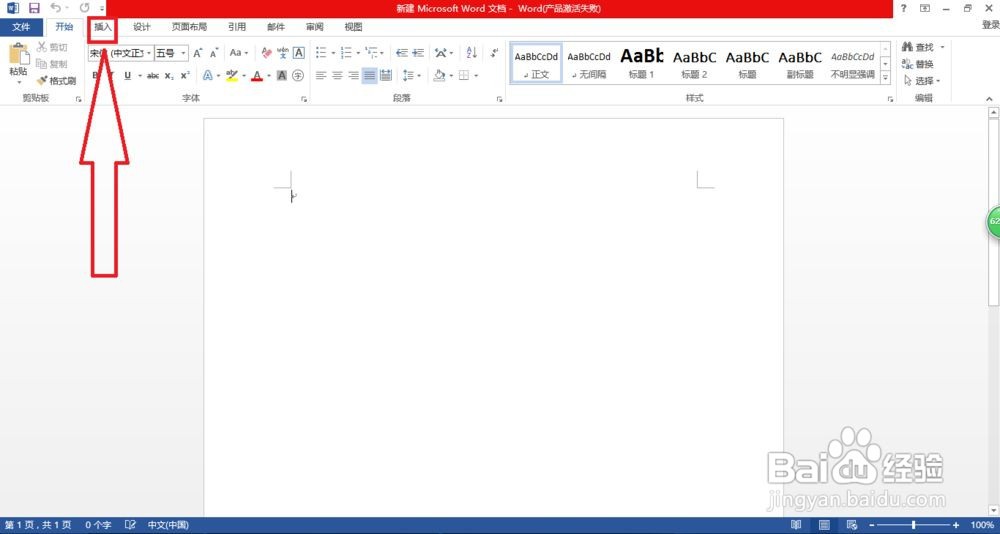Screen dimensions: 1000x534
Task: Expand the Paste options arrow
Action: tap(18, 82)
